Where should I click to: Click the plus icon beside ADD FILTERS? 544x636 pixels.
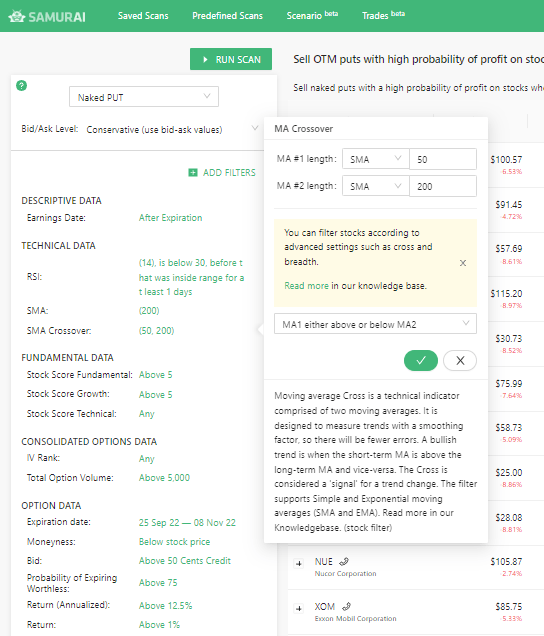point(193,173)
